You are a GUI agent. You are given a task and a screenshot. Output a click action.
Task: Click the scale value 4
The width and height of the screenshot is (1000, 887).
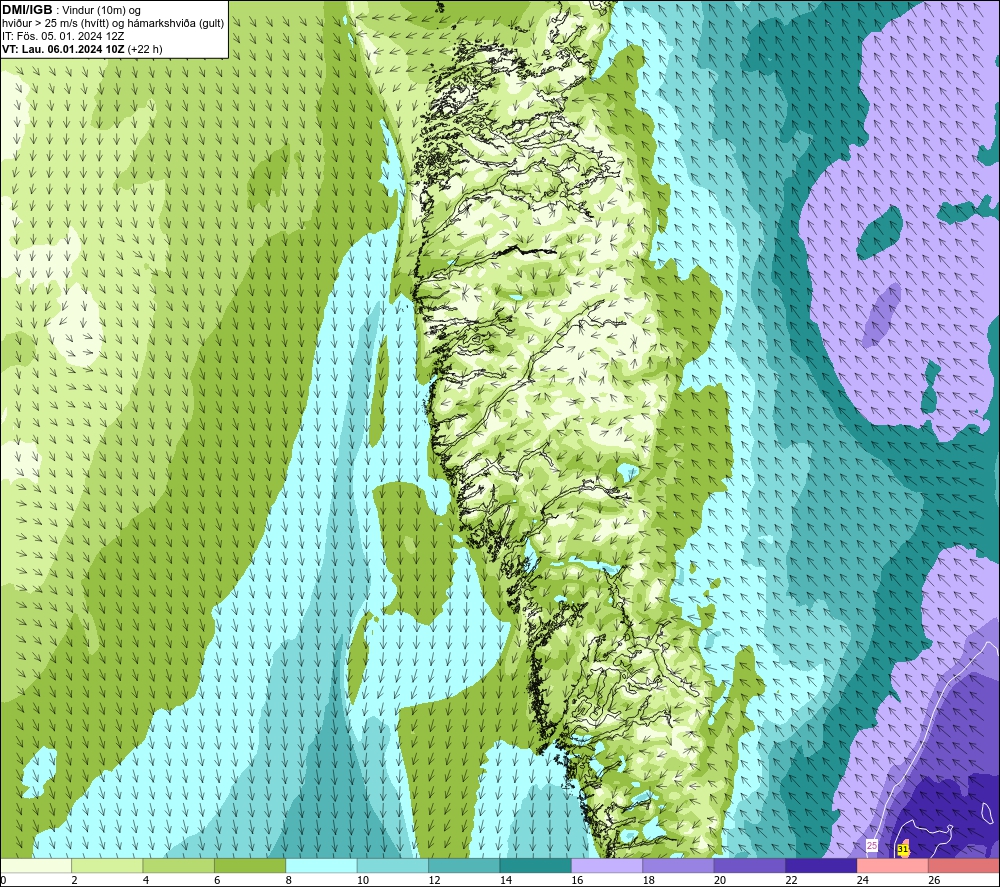click(x=146, y=880)
